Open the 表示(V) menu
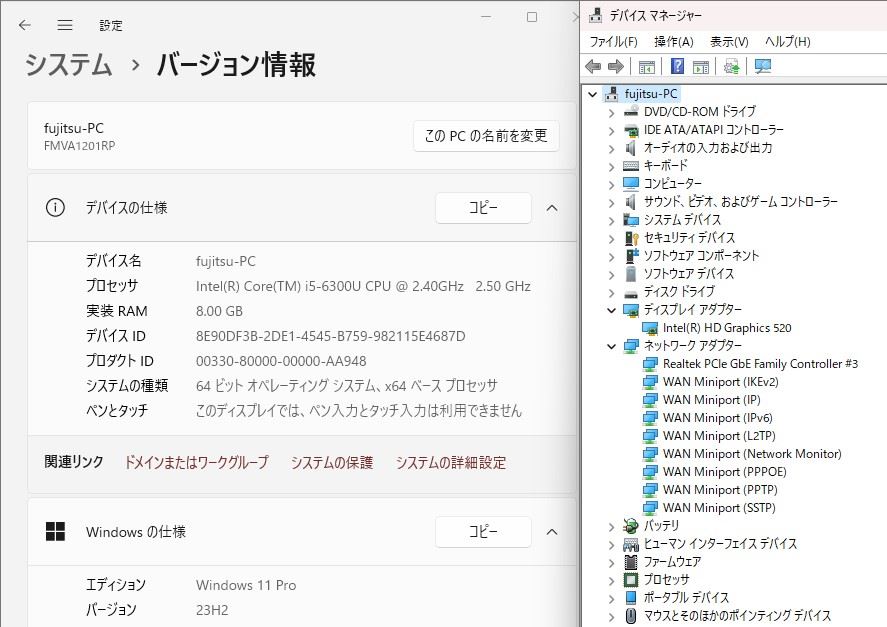The height and width of the screenshot is (627, 887). (729, 41)
